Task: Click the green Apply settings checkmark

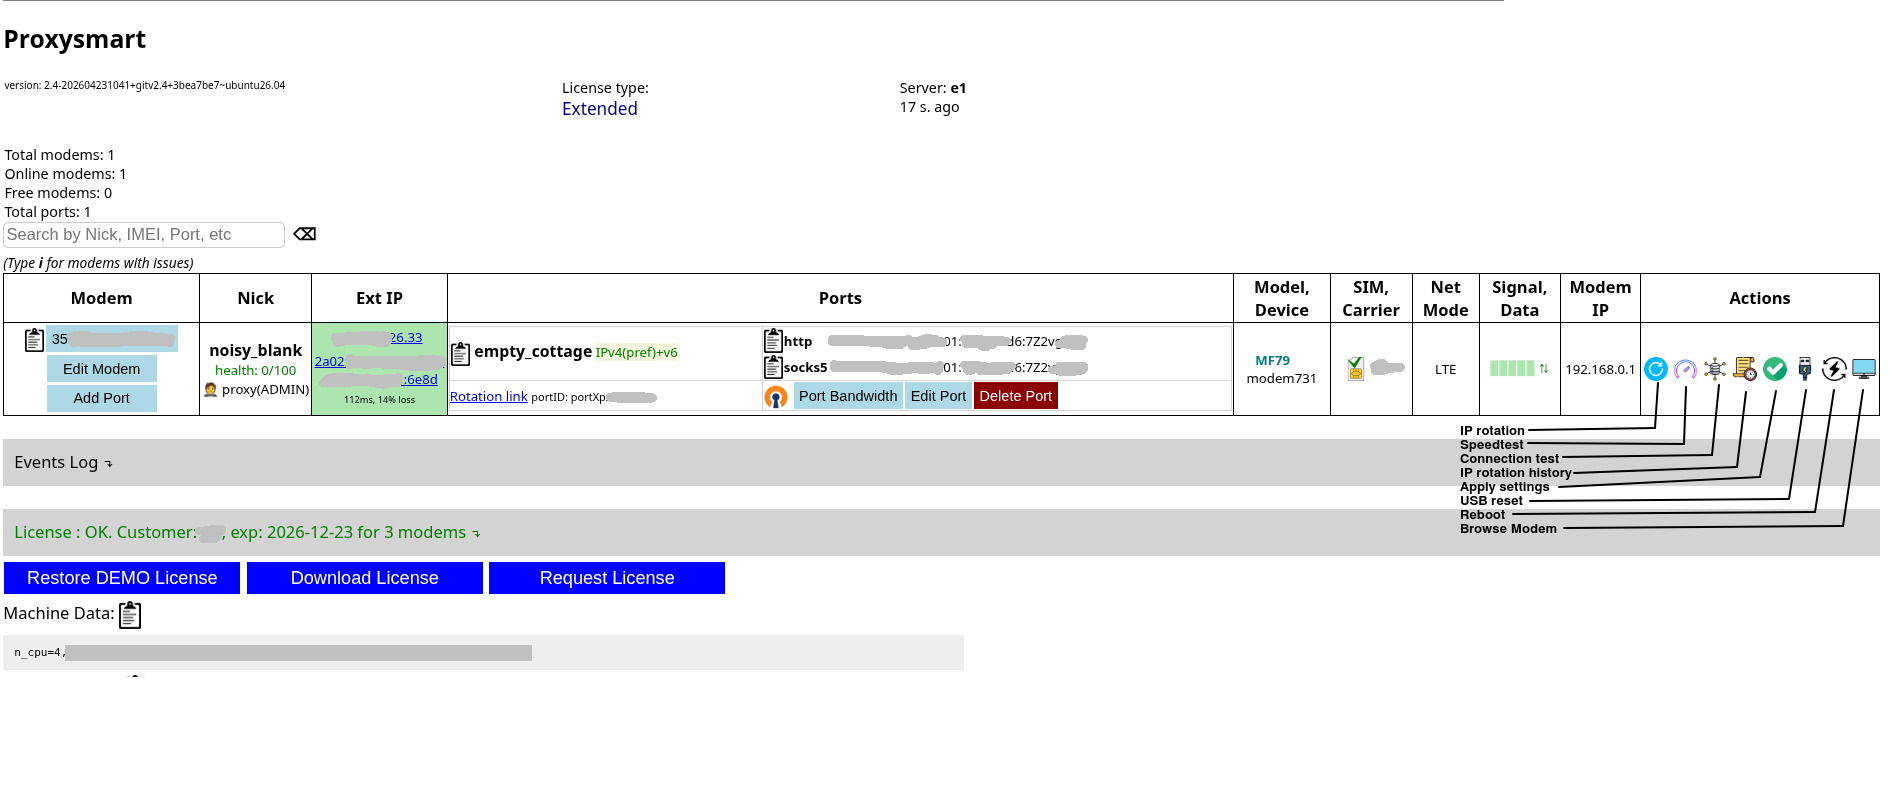Action: 1775,369
